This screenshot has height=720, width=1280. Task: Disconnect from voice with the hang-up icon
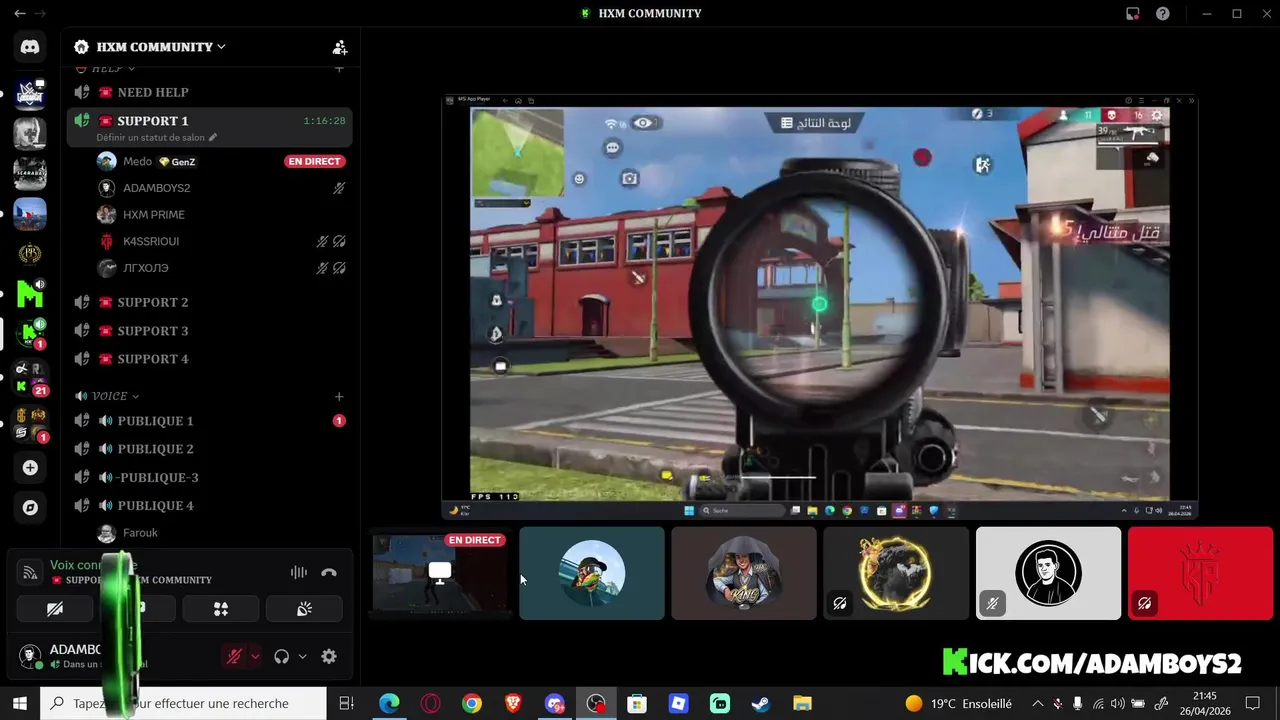pos(329,573)
